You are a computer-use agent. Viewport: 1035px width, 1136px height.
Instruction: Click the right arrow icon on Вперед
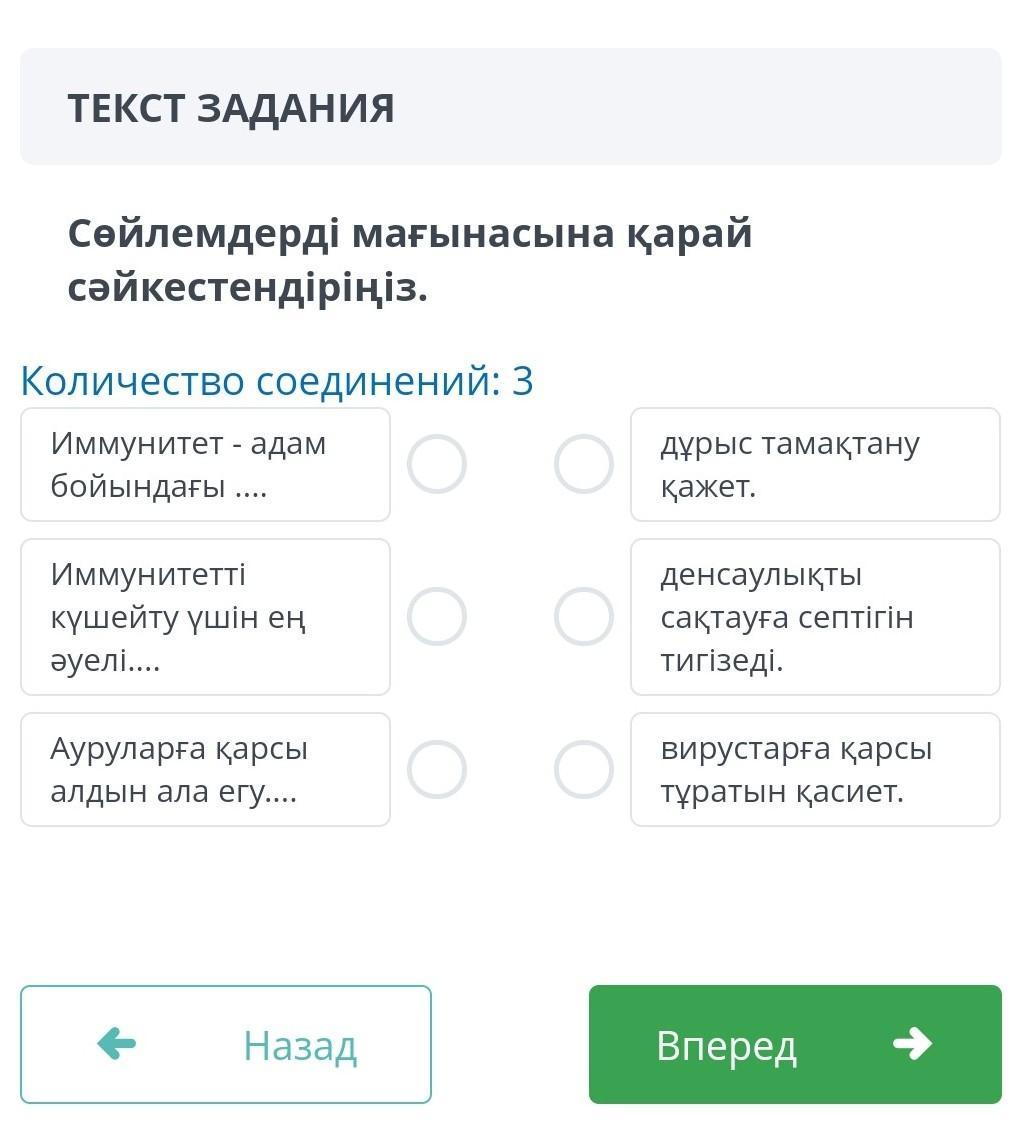(912, 1045)
